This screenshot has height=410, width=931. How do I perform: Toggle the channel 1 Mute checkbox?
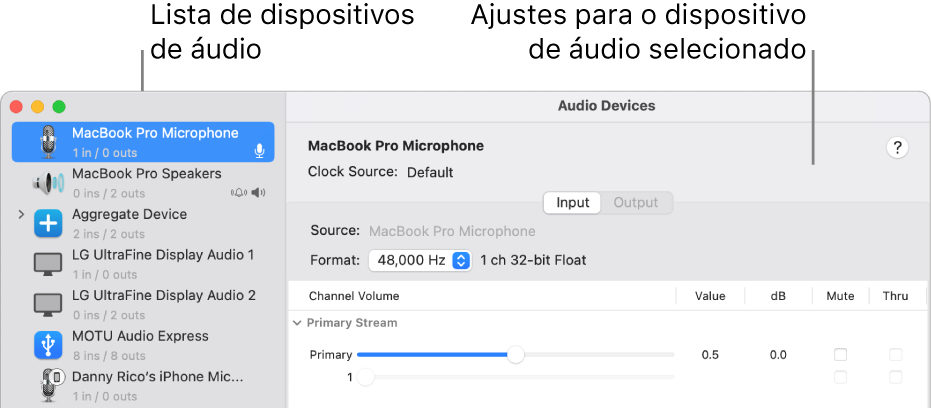pos(840,377)
